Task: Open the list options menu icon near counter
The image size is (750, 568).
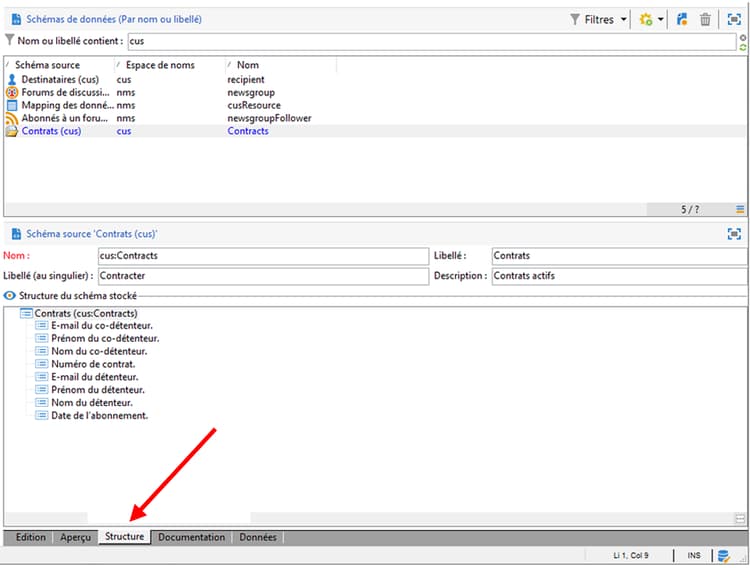Action: [x=740, y=209]
